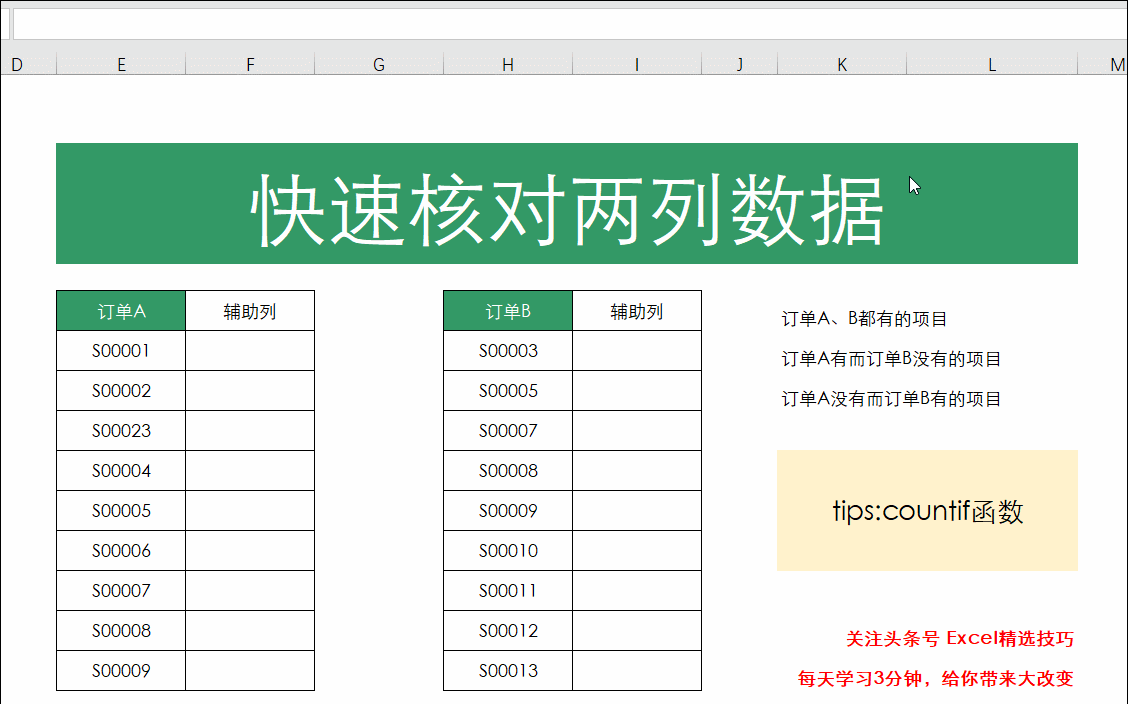Select cell S00009 in 订单B column
Image resolution: width=1128 pixels, height=704 pixels.
pyautogui.click(x=508, y=511)
